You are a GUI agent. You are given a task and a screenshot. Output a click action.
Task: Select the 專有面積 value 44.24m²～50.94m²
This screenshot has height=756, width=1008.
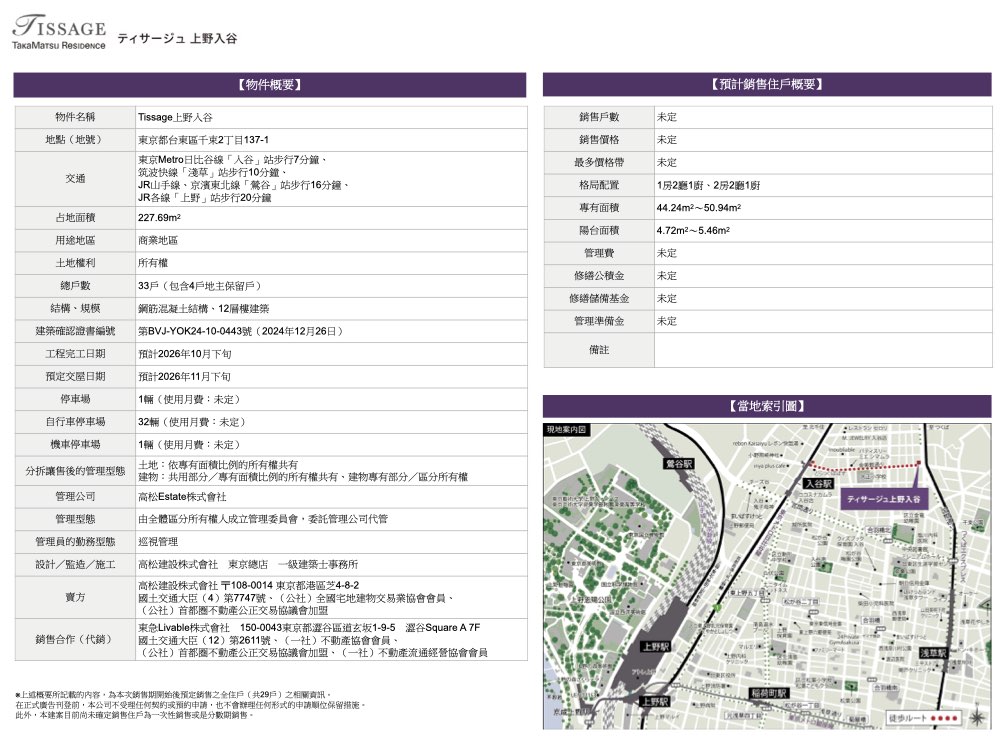699,208
